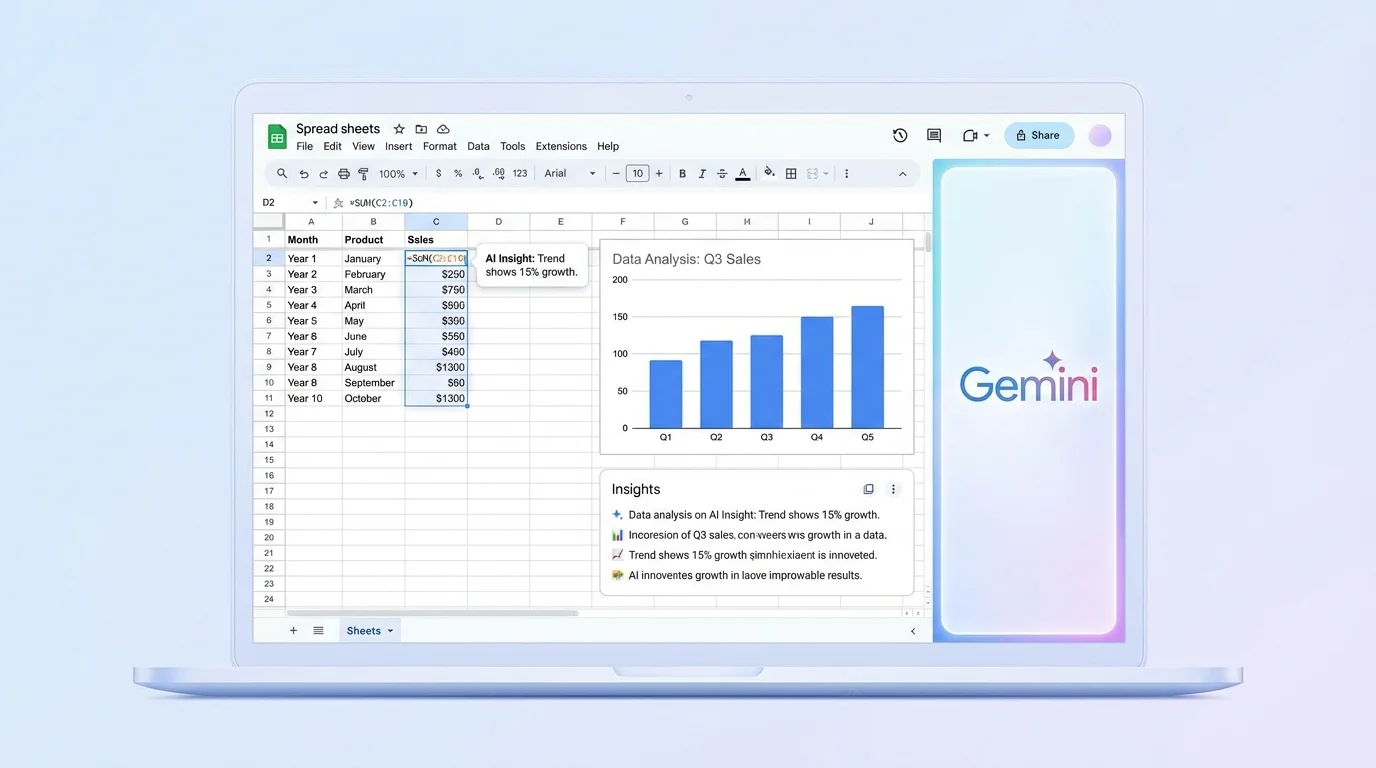
Task: Click the font size field showing 10
Action: [x=637, y=174]
